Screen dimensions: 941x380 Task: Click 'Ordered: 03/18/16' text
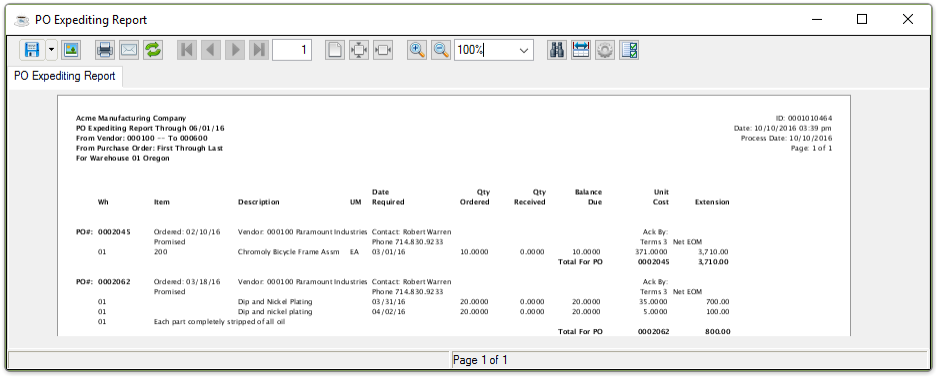point(187,282)
